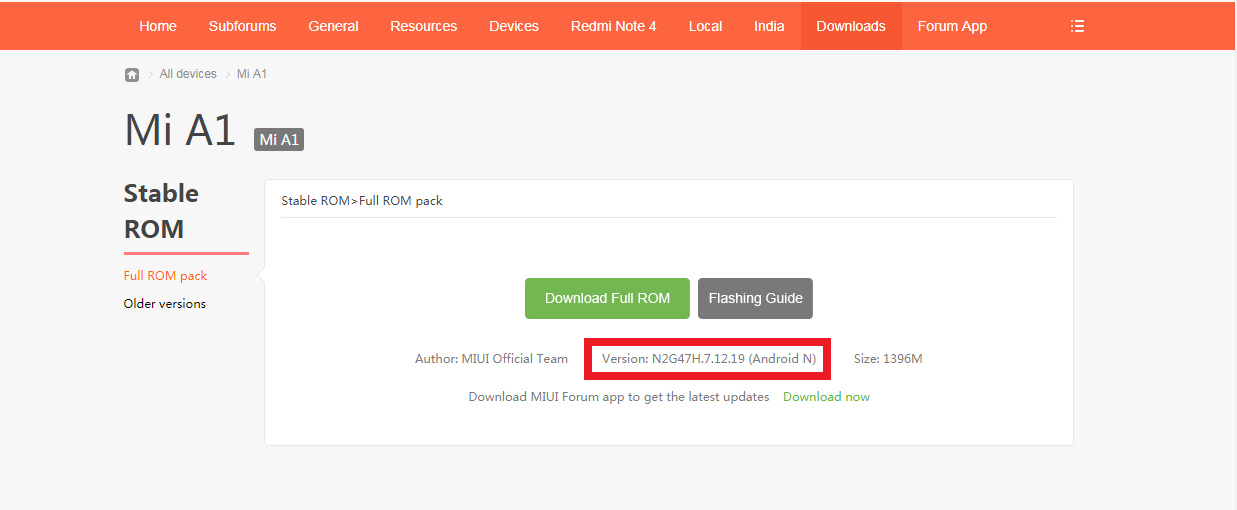This screenshot has height=510, width=1237.
Task: Click the home icon in breadcrumb
Action: 132,74
